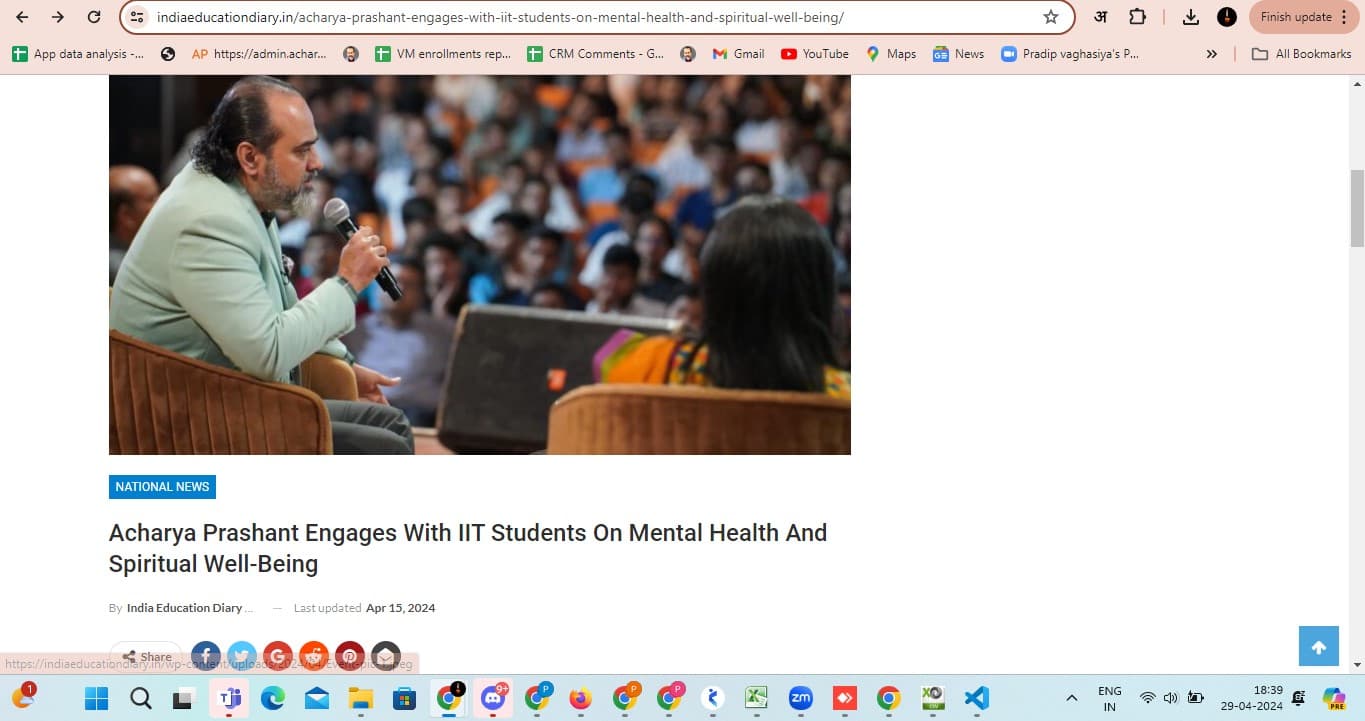Click the page's vertical scrollbar thumb
The image size is (1365, 721).
(x=1357, y=207)
